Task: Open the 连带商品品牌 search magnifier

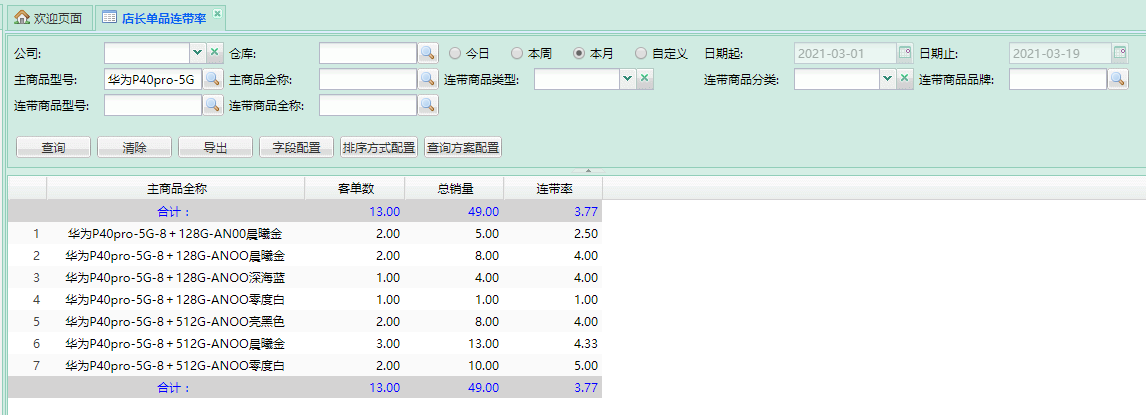Action: (1118, 80)
